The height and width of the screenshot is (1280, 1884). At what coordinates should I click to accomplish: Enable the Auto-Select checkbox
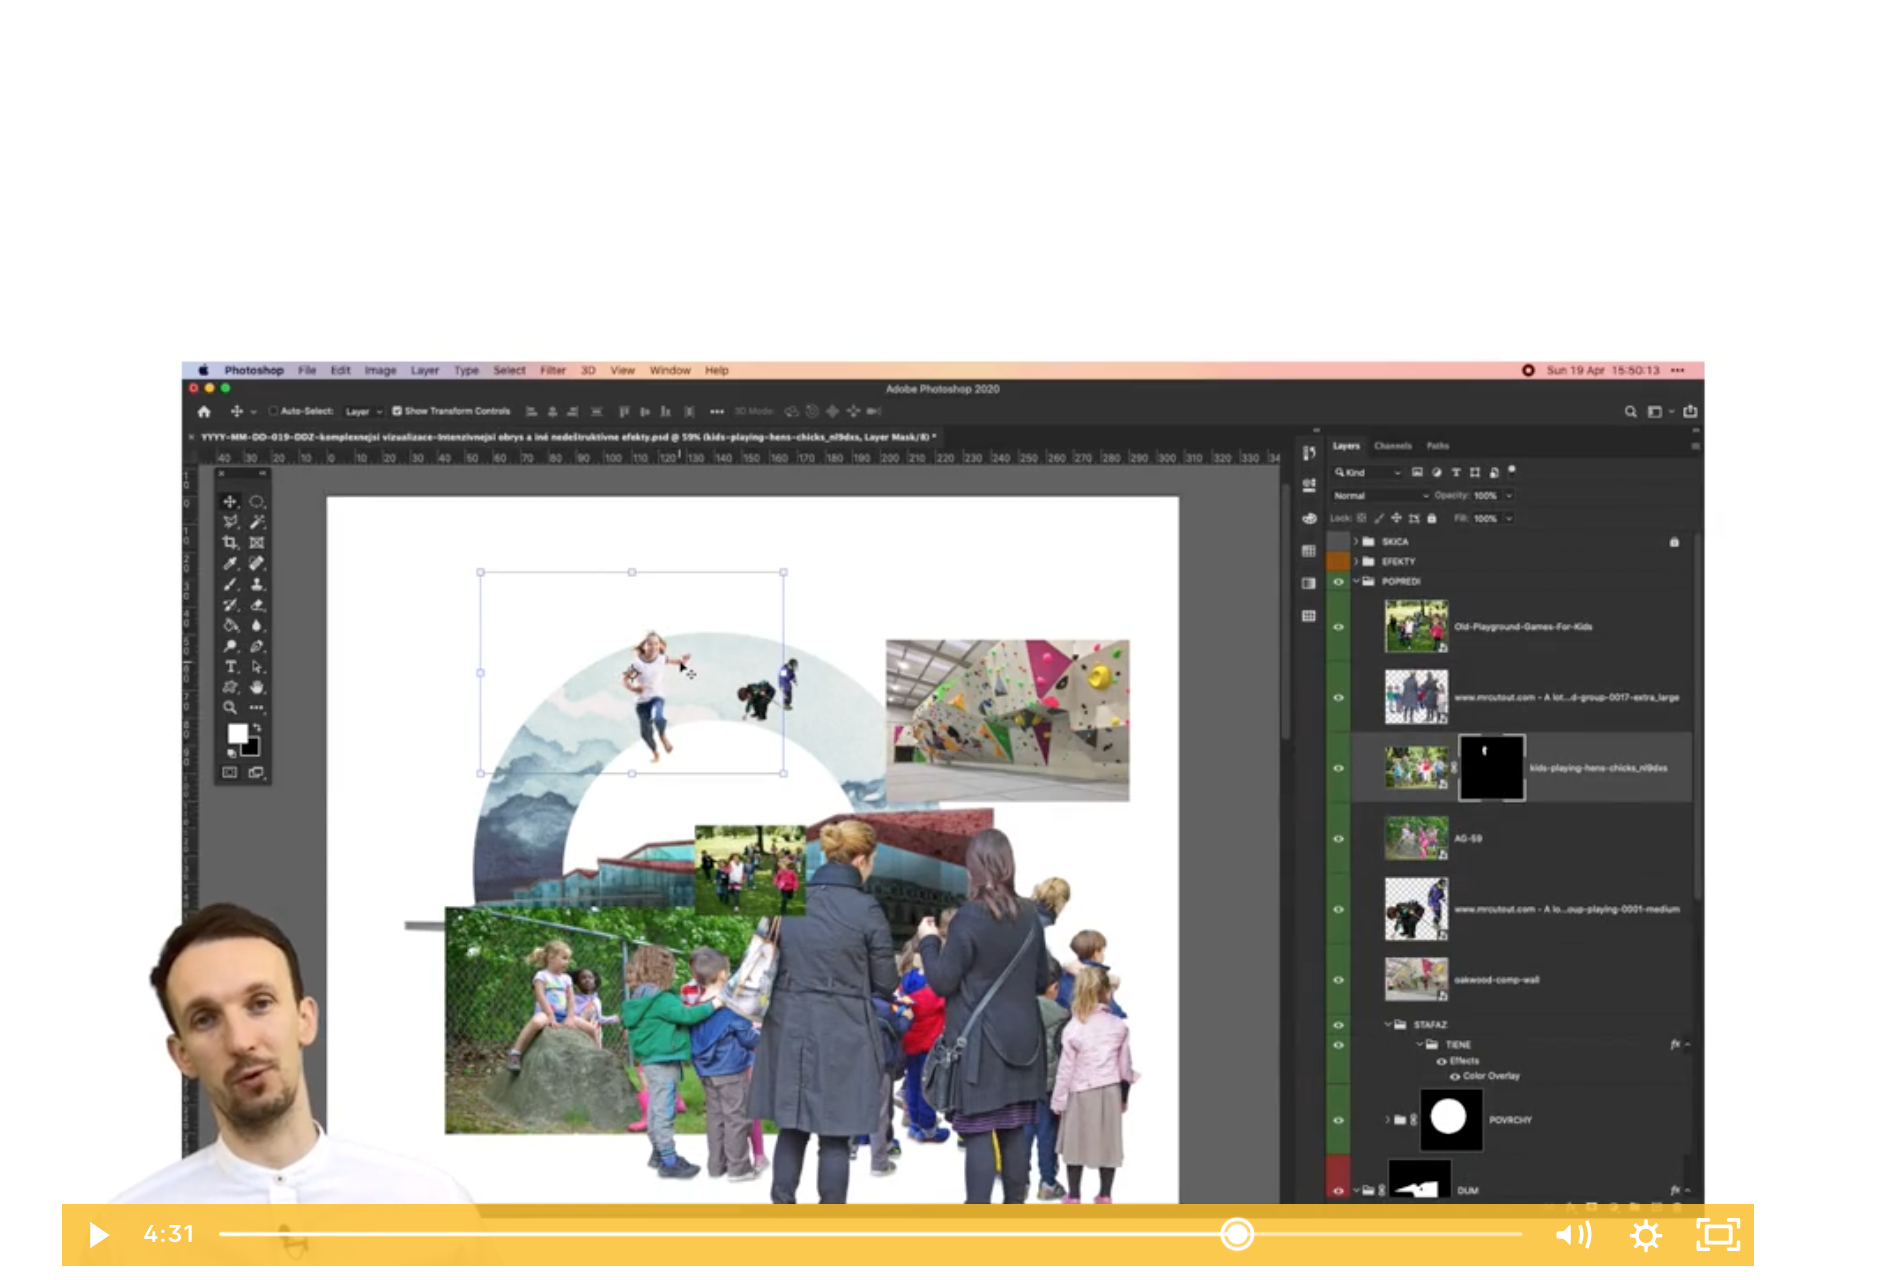point(273,411)
